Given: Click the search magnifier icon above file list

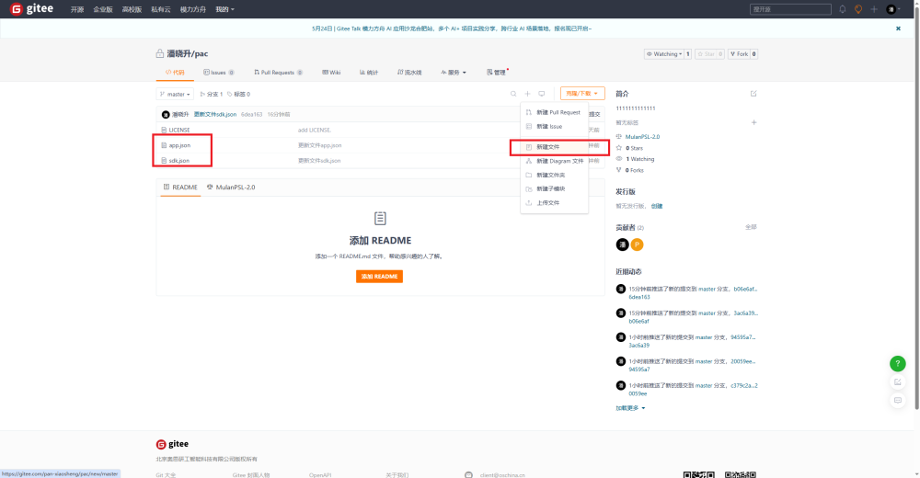Looking at the screenshot, I should 514,94.
